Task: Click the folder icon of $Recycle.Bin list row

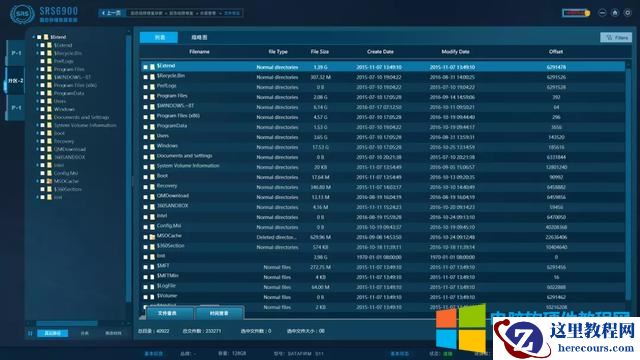Action: (152, 77)
